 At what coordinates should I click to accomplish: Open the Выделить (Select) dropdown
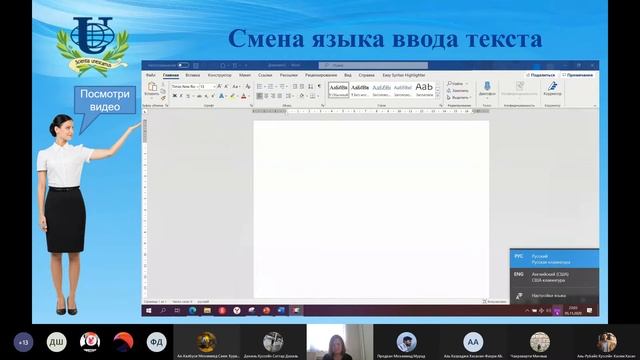point(459,98)
